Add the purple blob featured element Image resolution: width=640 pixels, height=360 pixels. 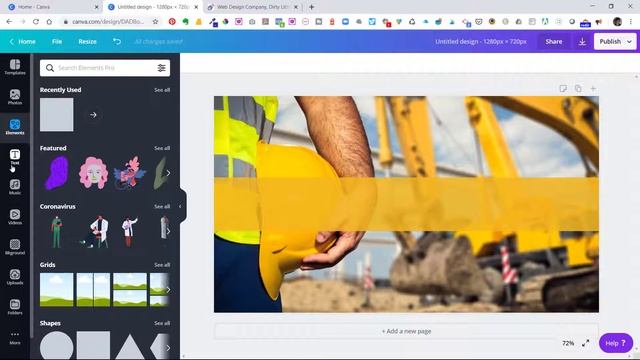[x=57, y=173]
